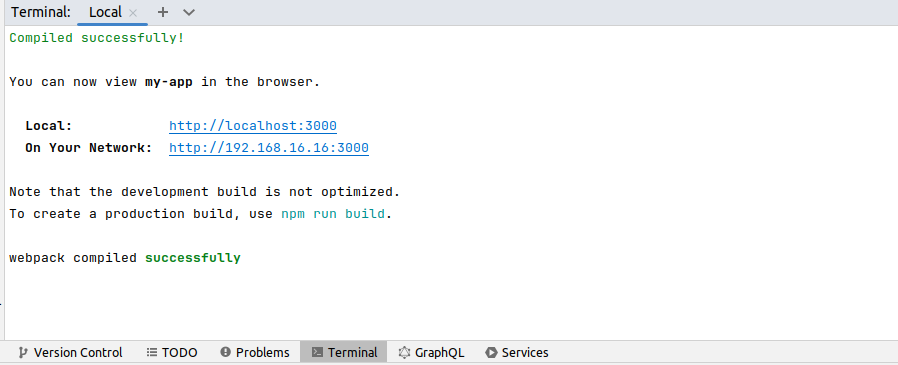Click the Terminal prompt icon in bottom bar
Screen dimensions: 898x365
(317, 352)
